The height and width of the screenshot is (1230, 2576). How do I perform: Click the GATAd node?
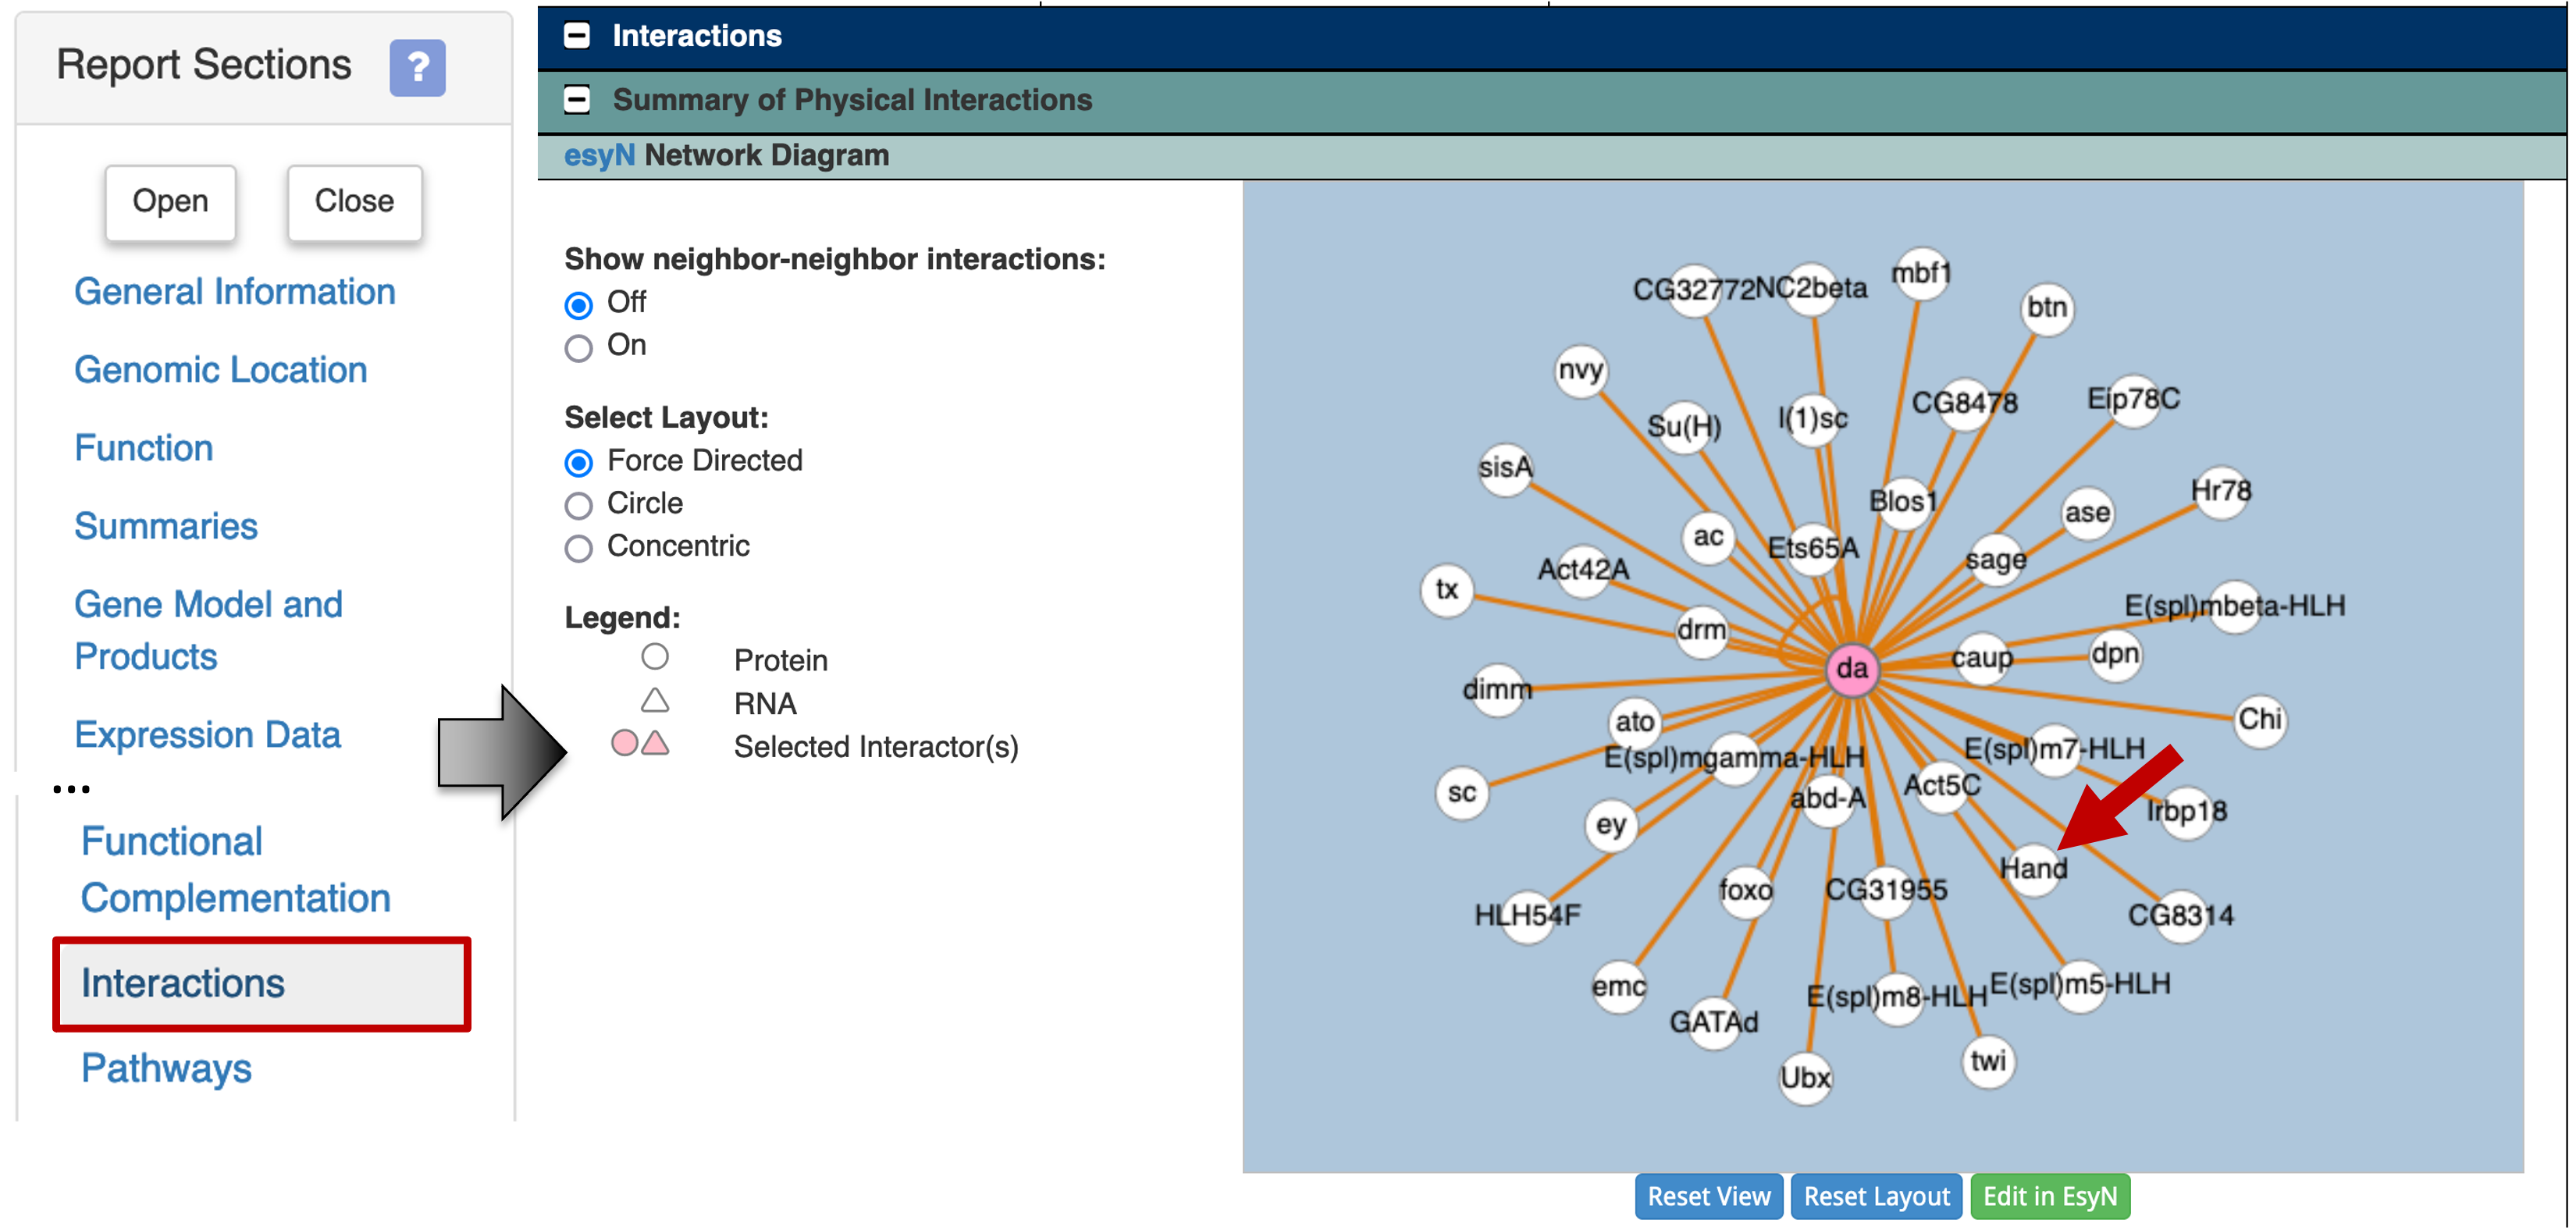[1714, 1022]
